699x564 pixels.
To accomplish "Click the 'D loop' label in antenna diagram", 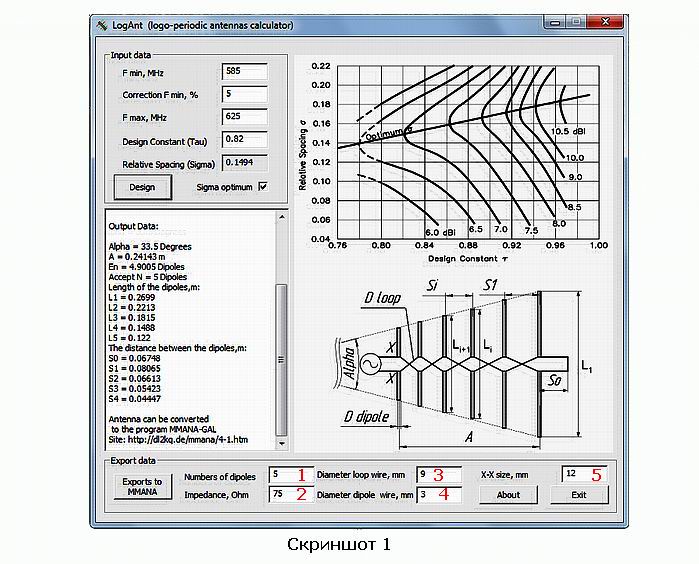I will click(x=382, y=298).
